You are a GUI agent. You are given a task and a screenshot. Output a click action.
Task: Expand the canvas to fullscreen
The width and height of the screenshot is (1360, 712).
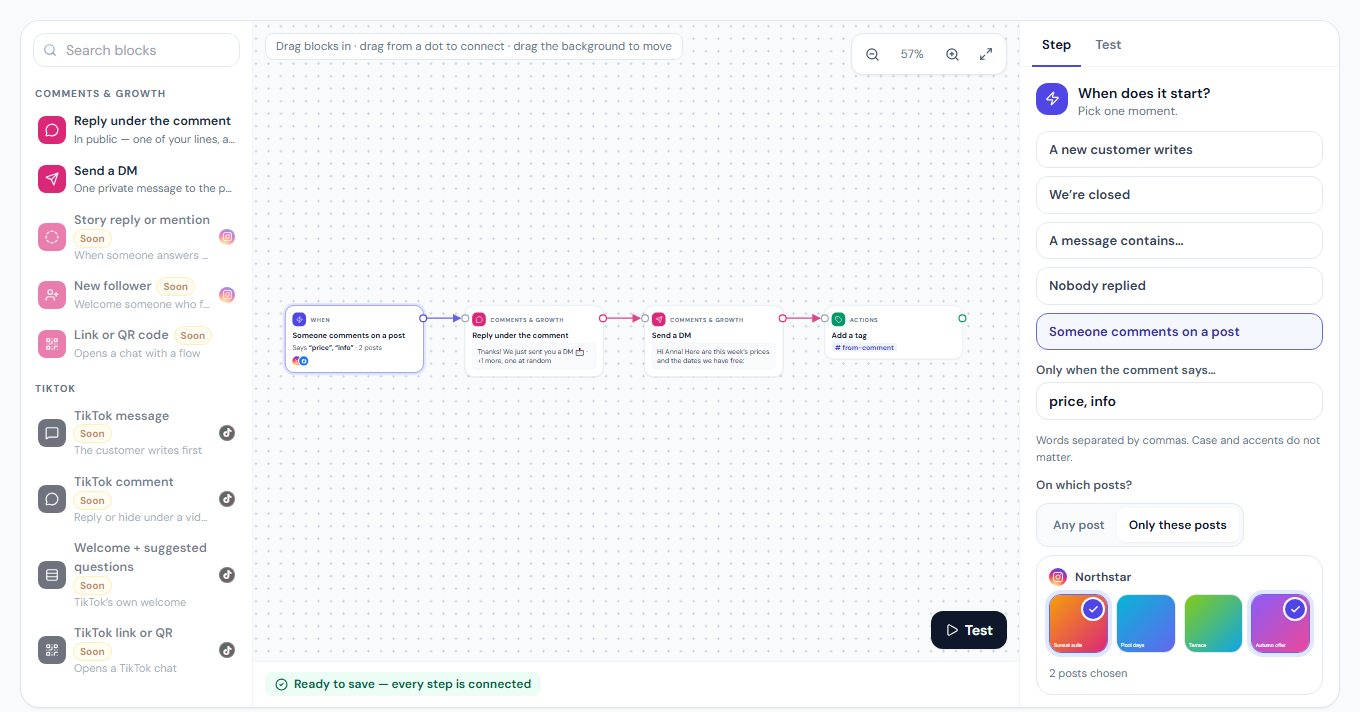coord(986,54)
